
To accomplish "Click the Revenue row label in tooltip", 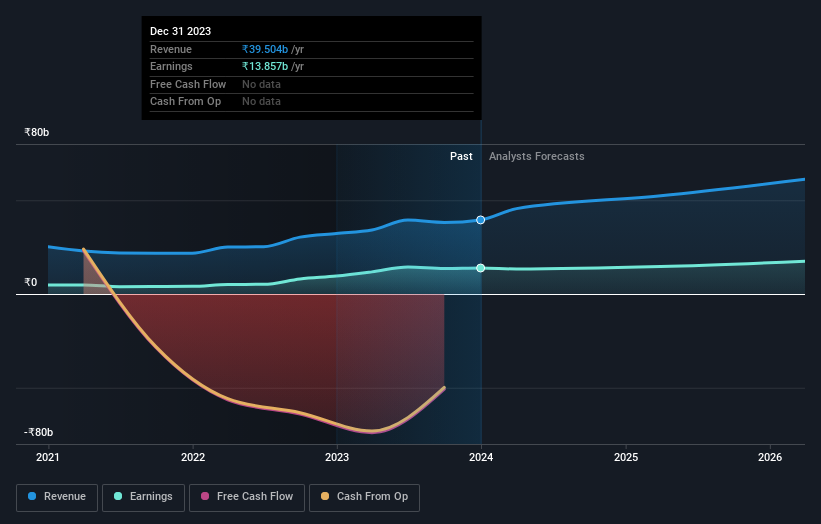I will pyautogui.click(x=171, y=49).
